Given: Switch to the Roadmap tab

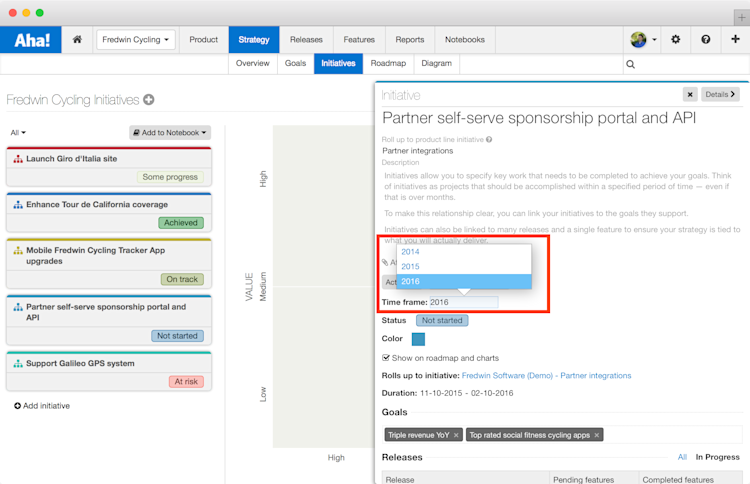Looking at the screenshot, I should click(388, 64).
